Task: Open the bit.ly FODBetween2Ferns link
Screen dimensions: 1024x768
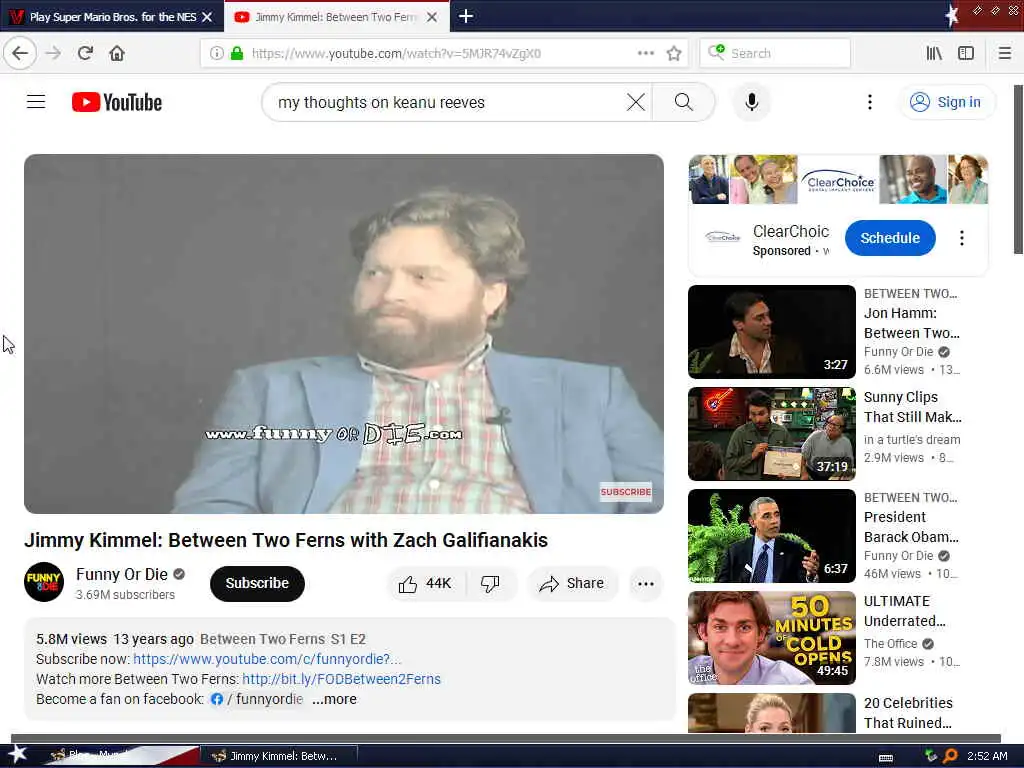Action: click(x=342, y=679)
